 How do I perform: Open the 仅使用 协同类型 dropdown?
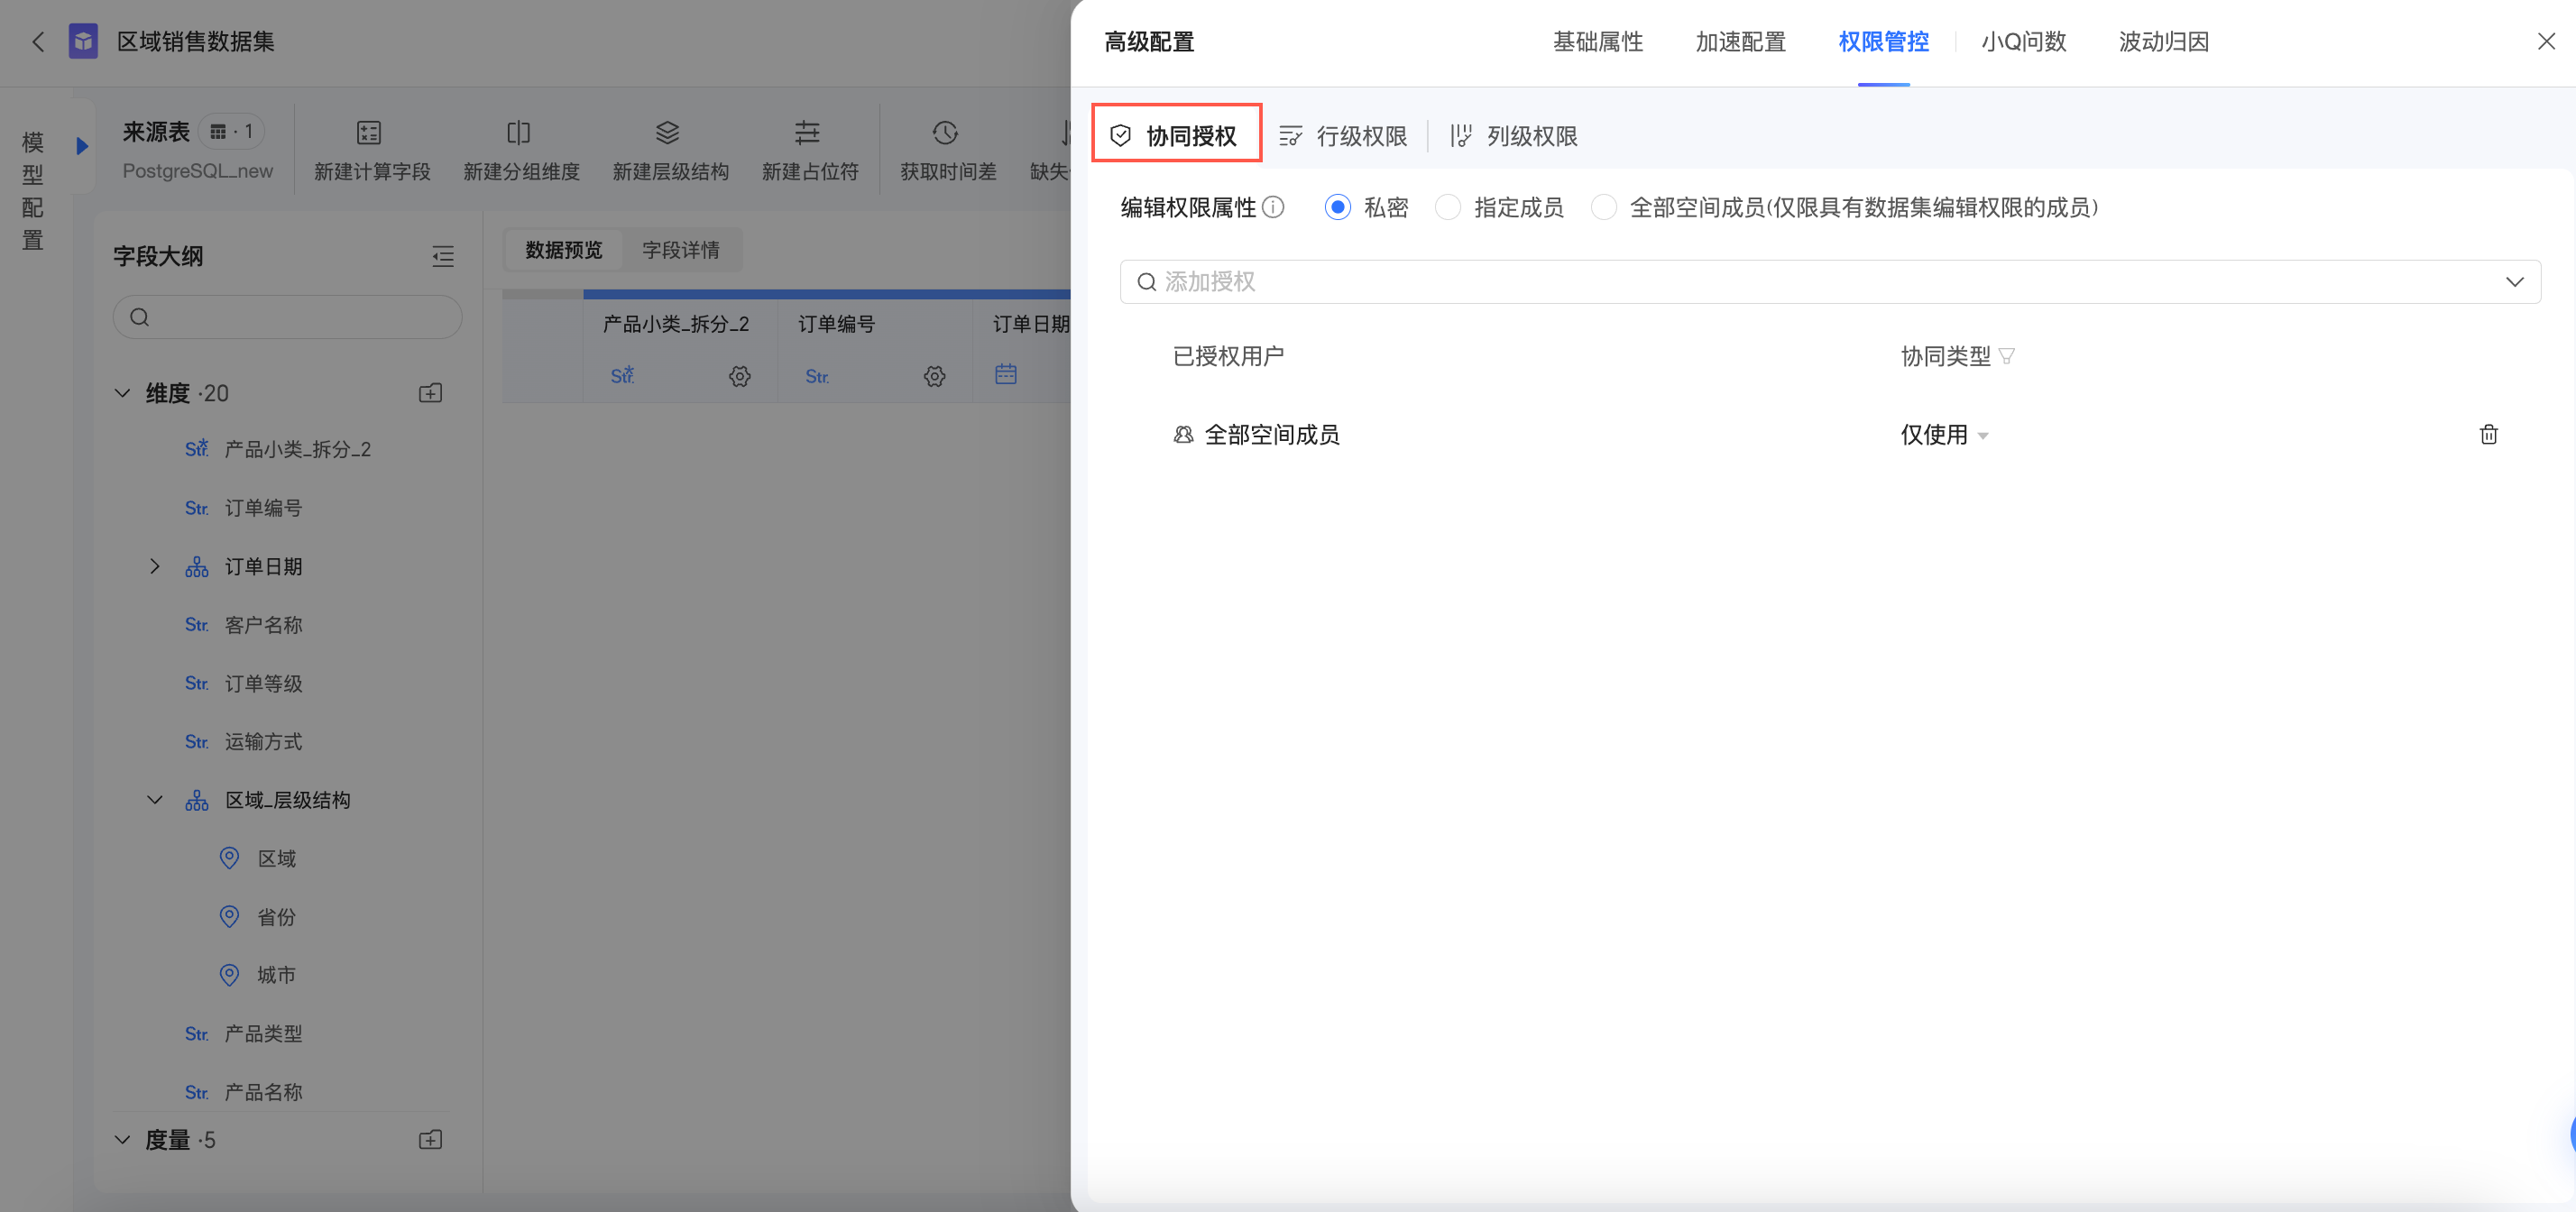click(x=1944, y=435)
